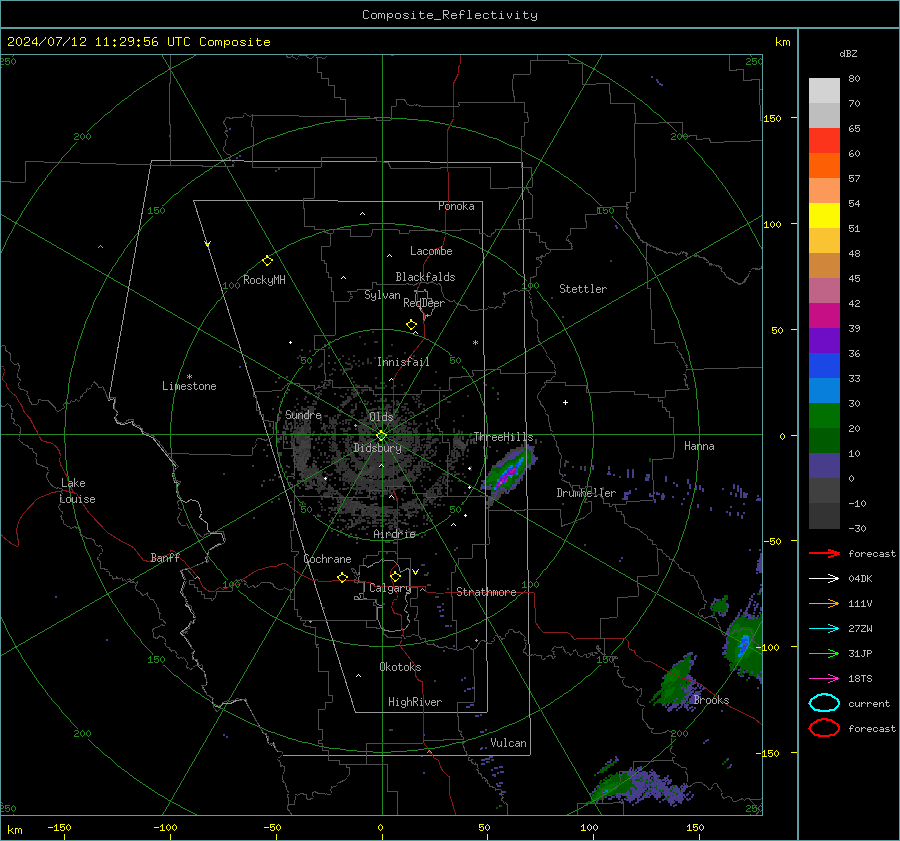Click the HighRiver label
The width and height of the screenshot is (900, 841).
[x=415, y=702]
